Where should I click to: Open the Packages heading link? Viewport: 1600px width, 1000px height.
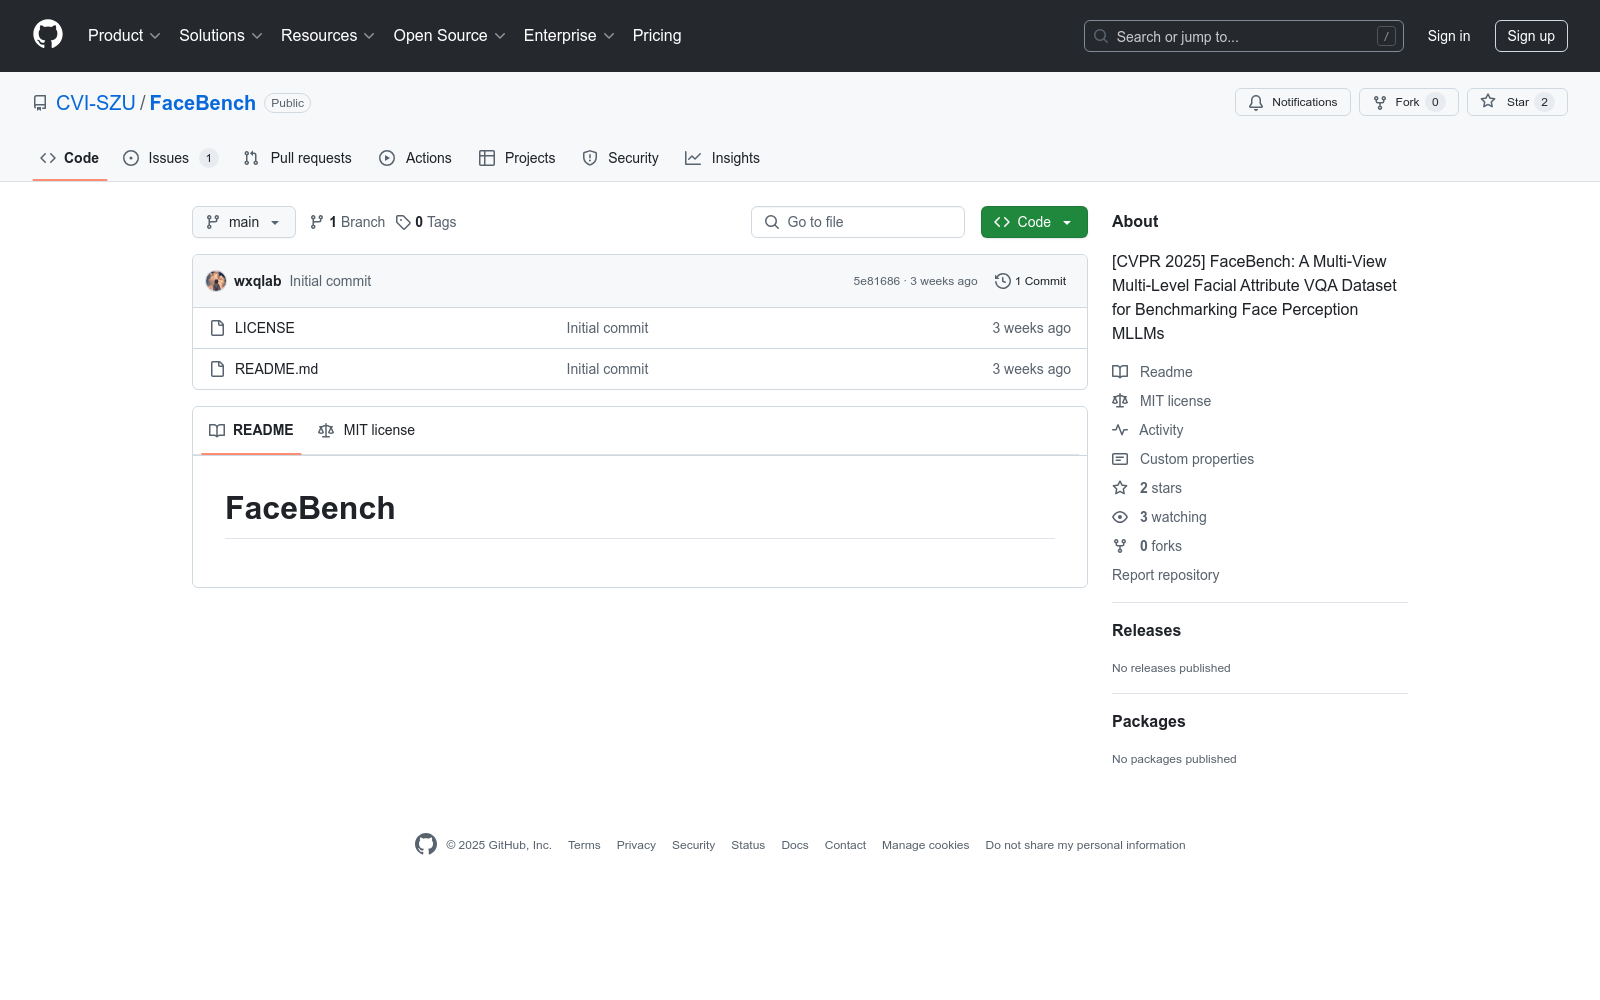1148,721
